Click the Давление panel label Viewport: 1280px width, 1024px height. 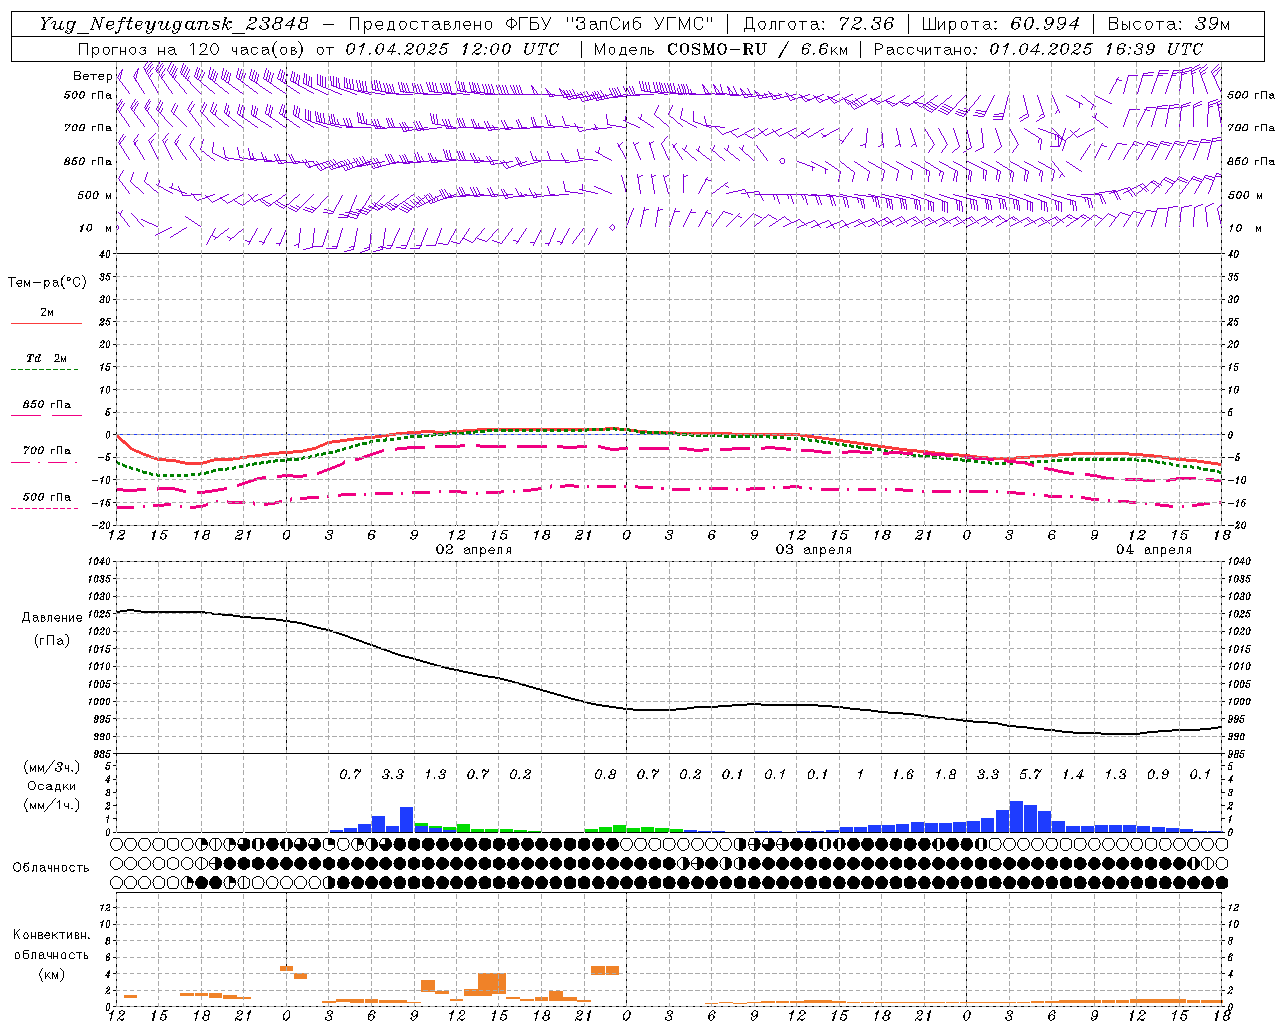[52, 618]
